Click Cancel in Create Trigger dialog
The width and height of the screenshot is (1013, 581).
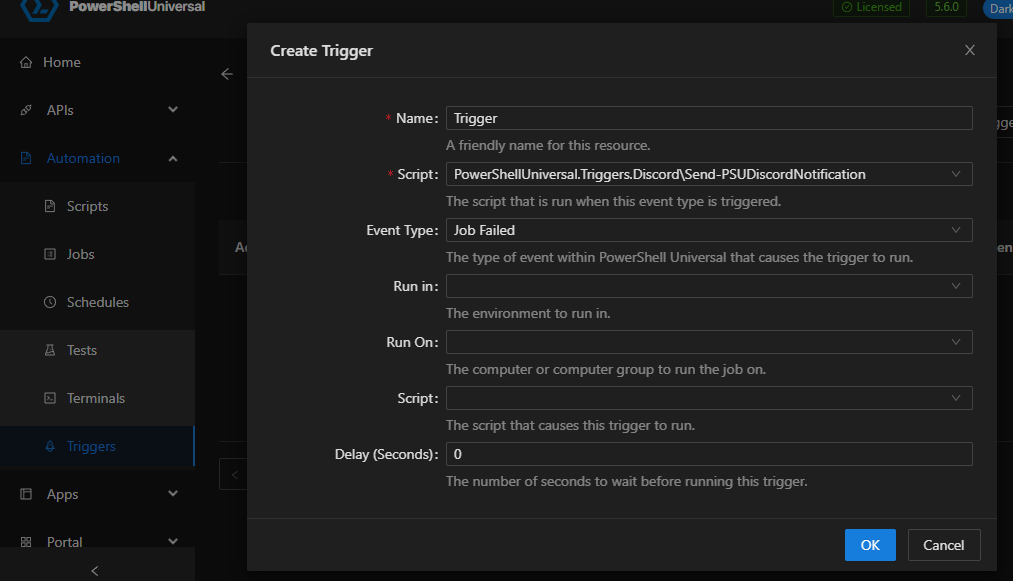(x=943, y=545)
